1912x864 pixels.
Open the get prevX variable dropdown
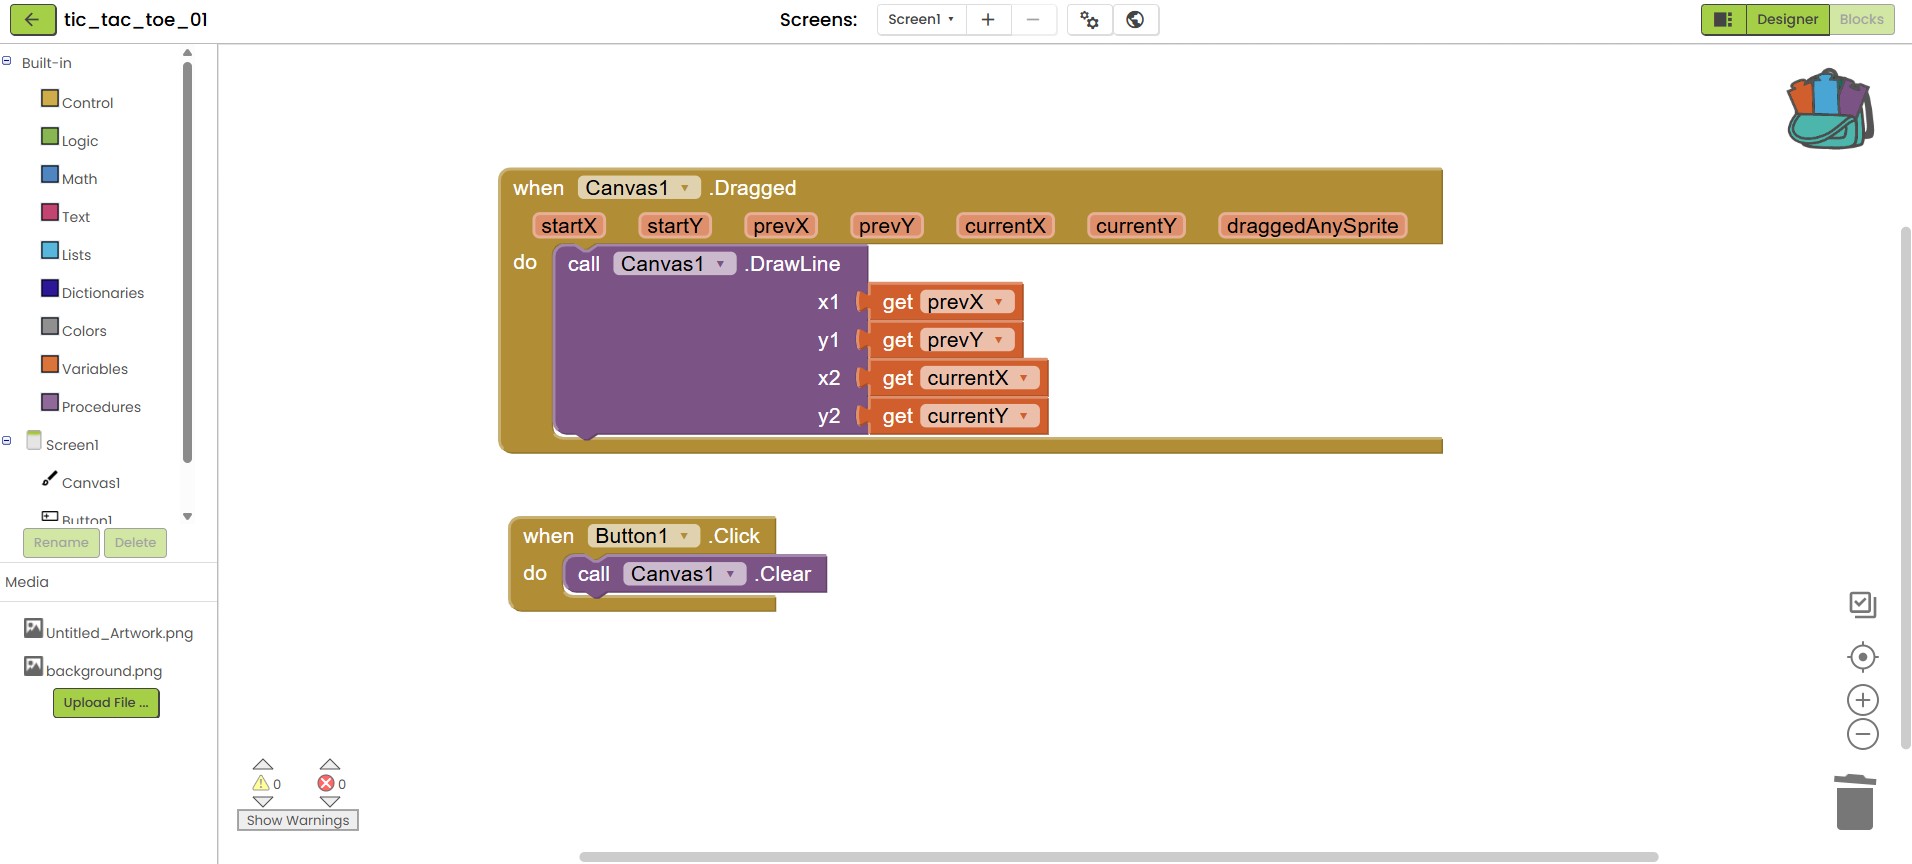tap(998, 302)
